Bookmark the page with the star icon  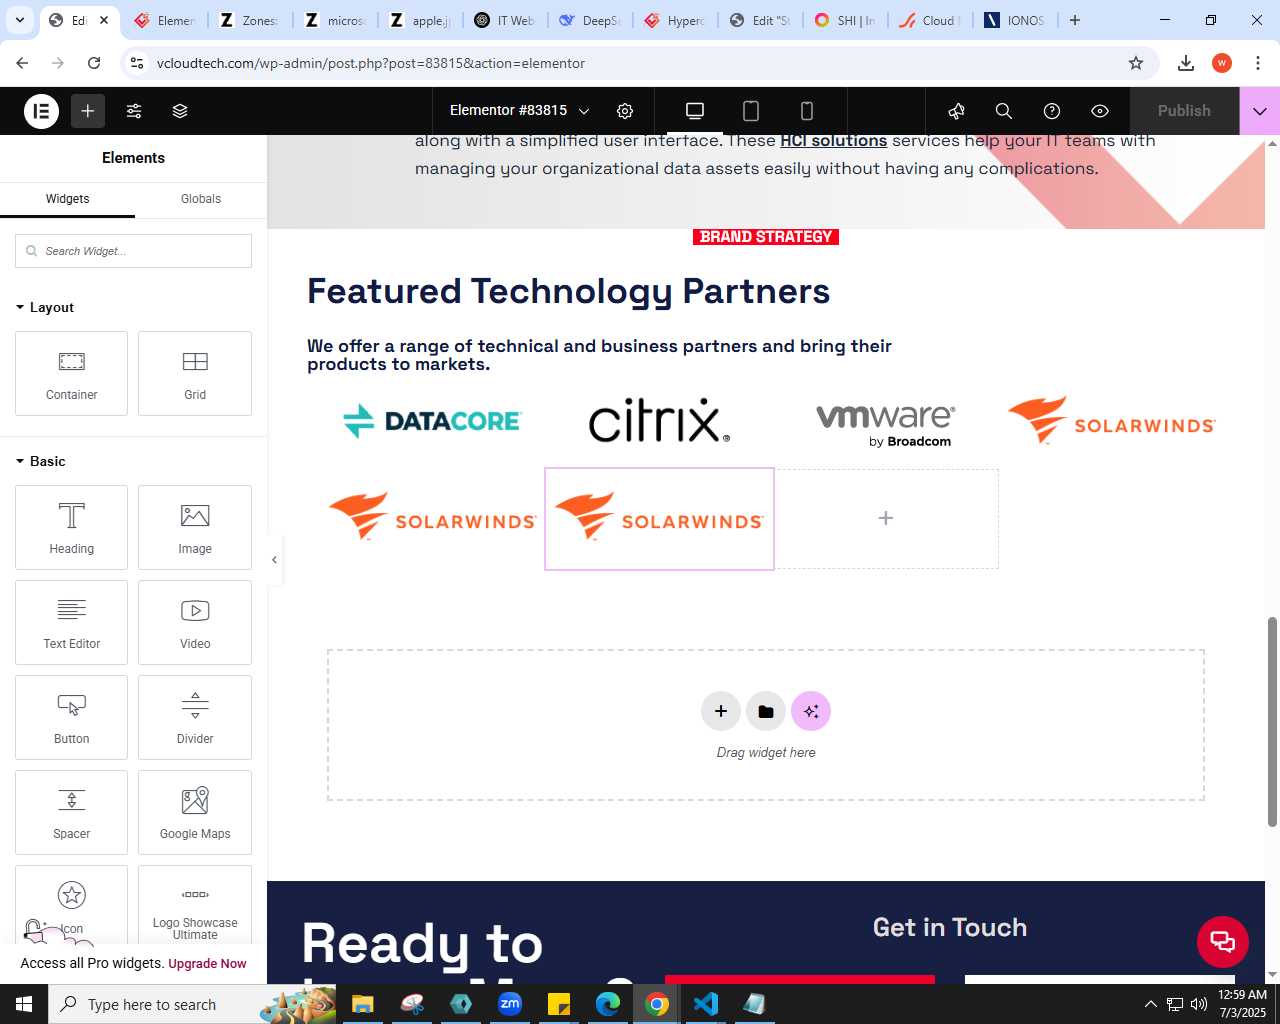click(x=1136, y=63)
